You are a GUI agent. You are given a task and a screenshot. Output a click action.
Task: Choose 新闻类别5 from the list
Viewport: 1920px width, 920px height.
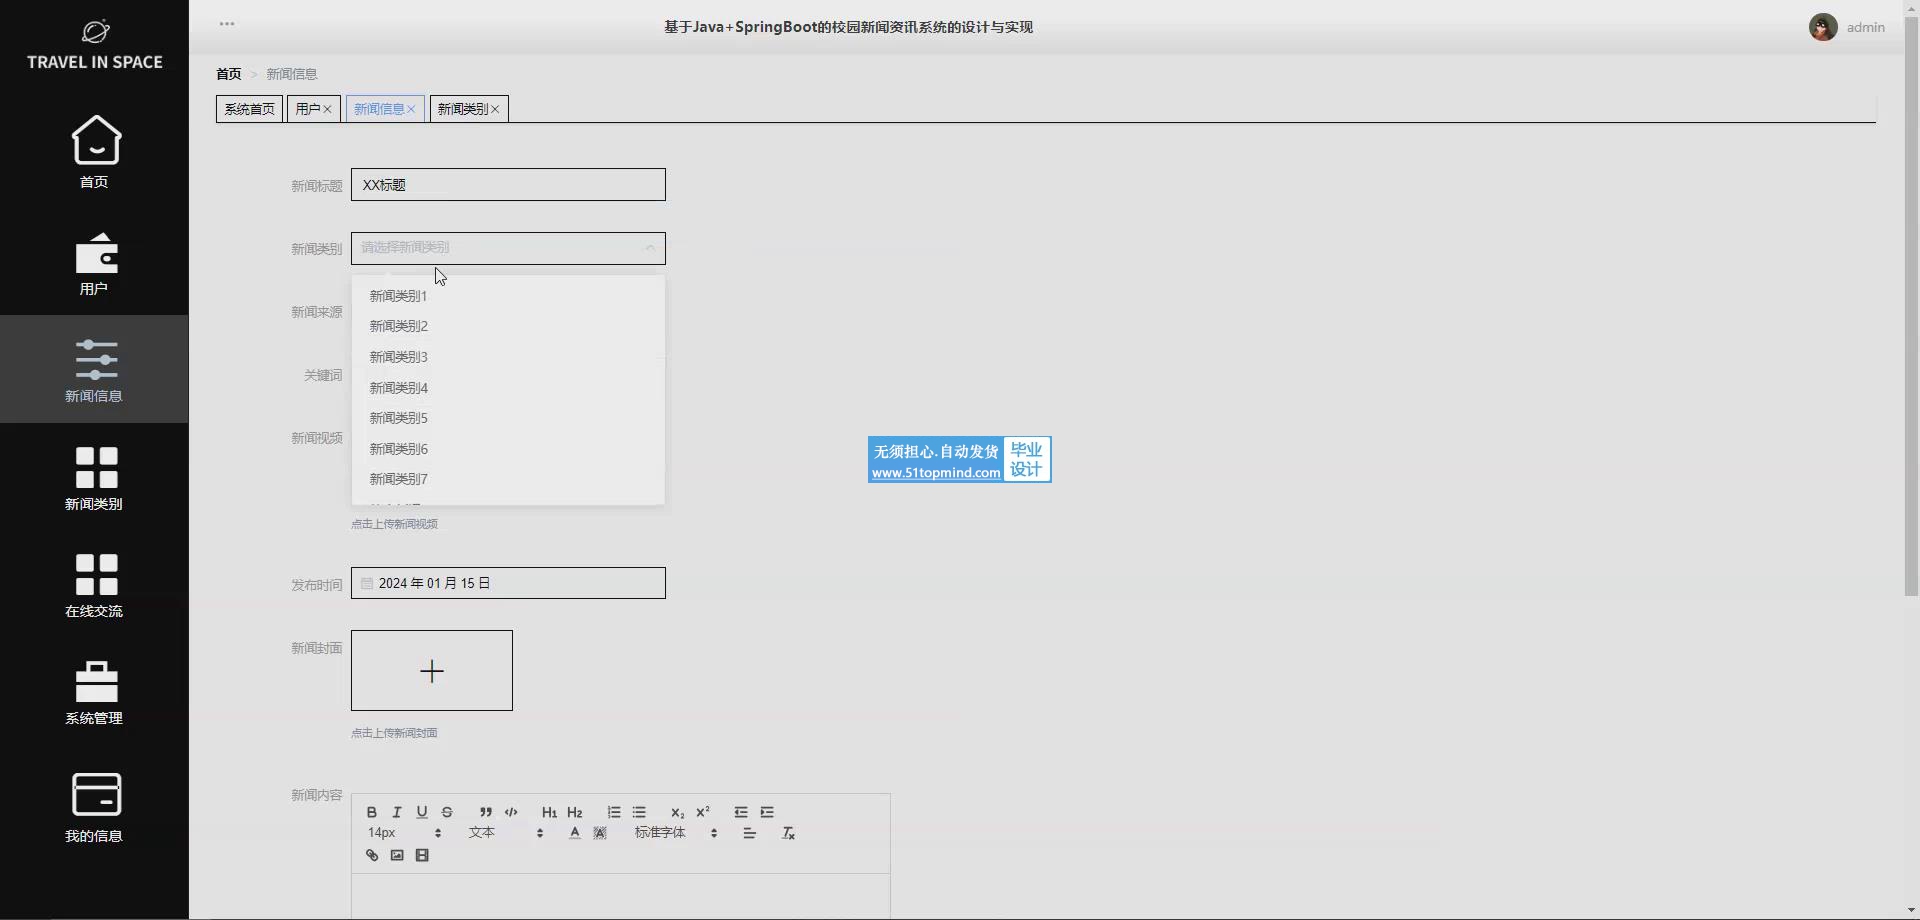508,418
